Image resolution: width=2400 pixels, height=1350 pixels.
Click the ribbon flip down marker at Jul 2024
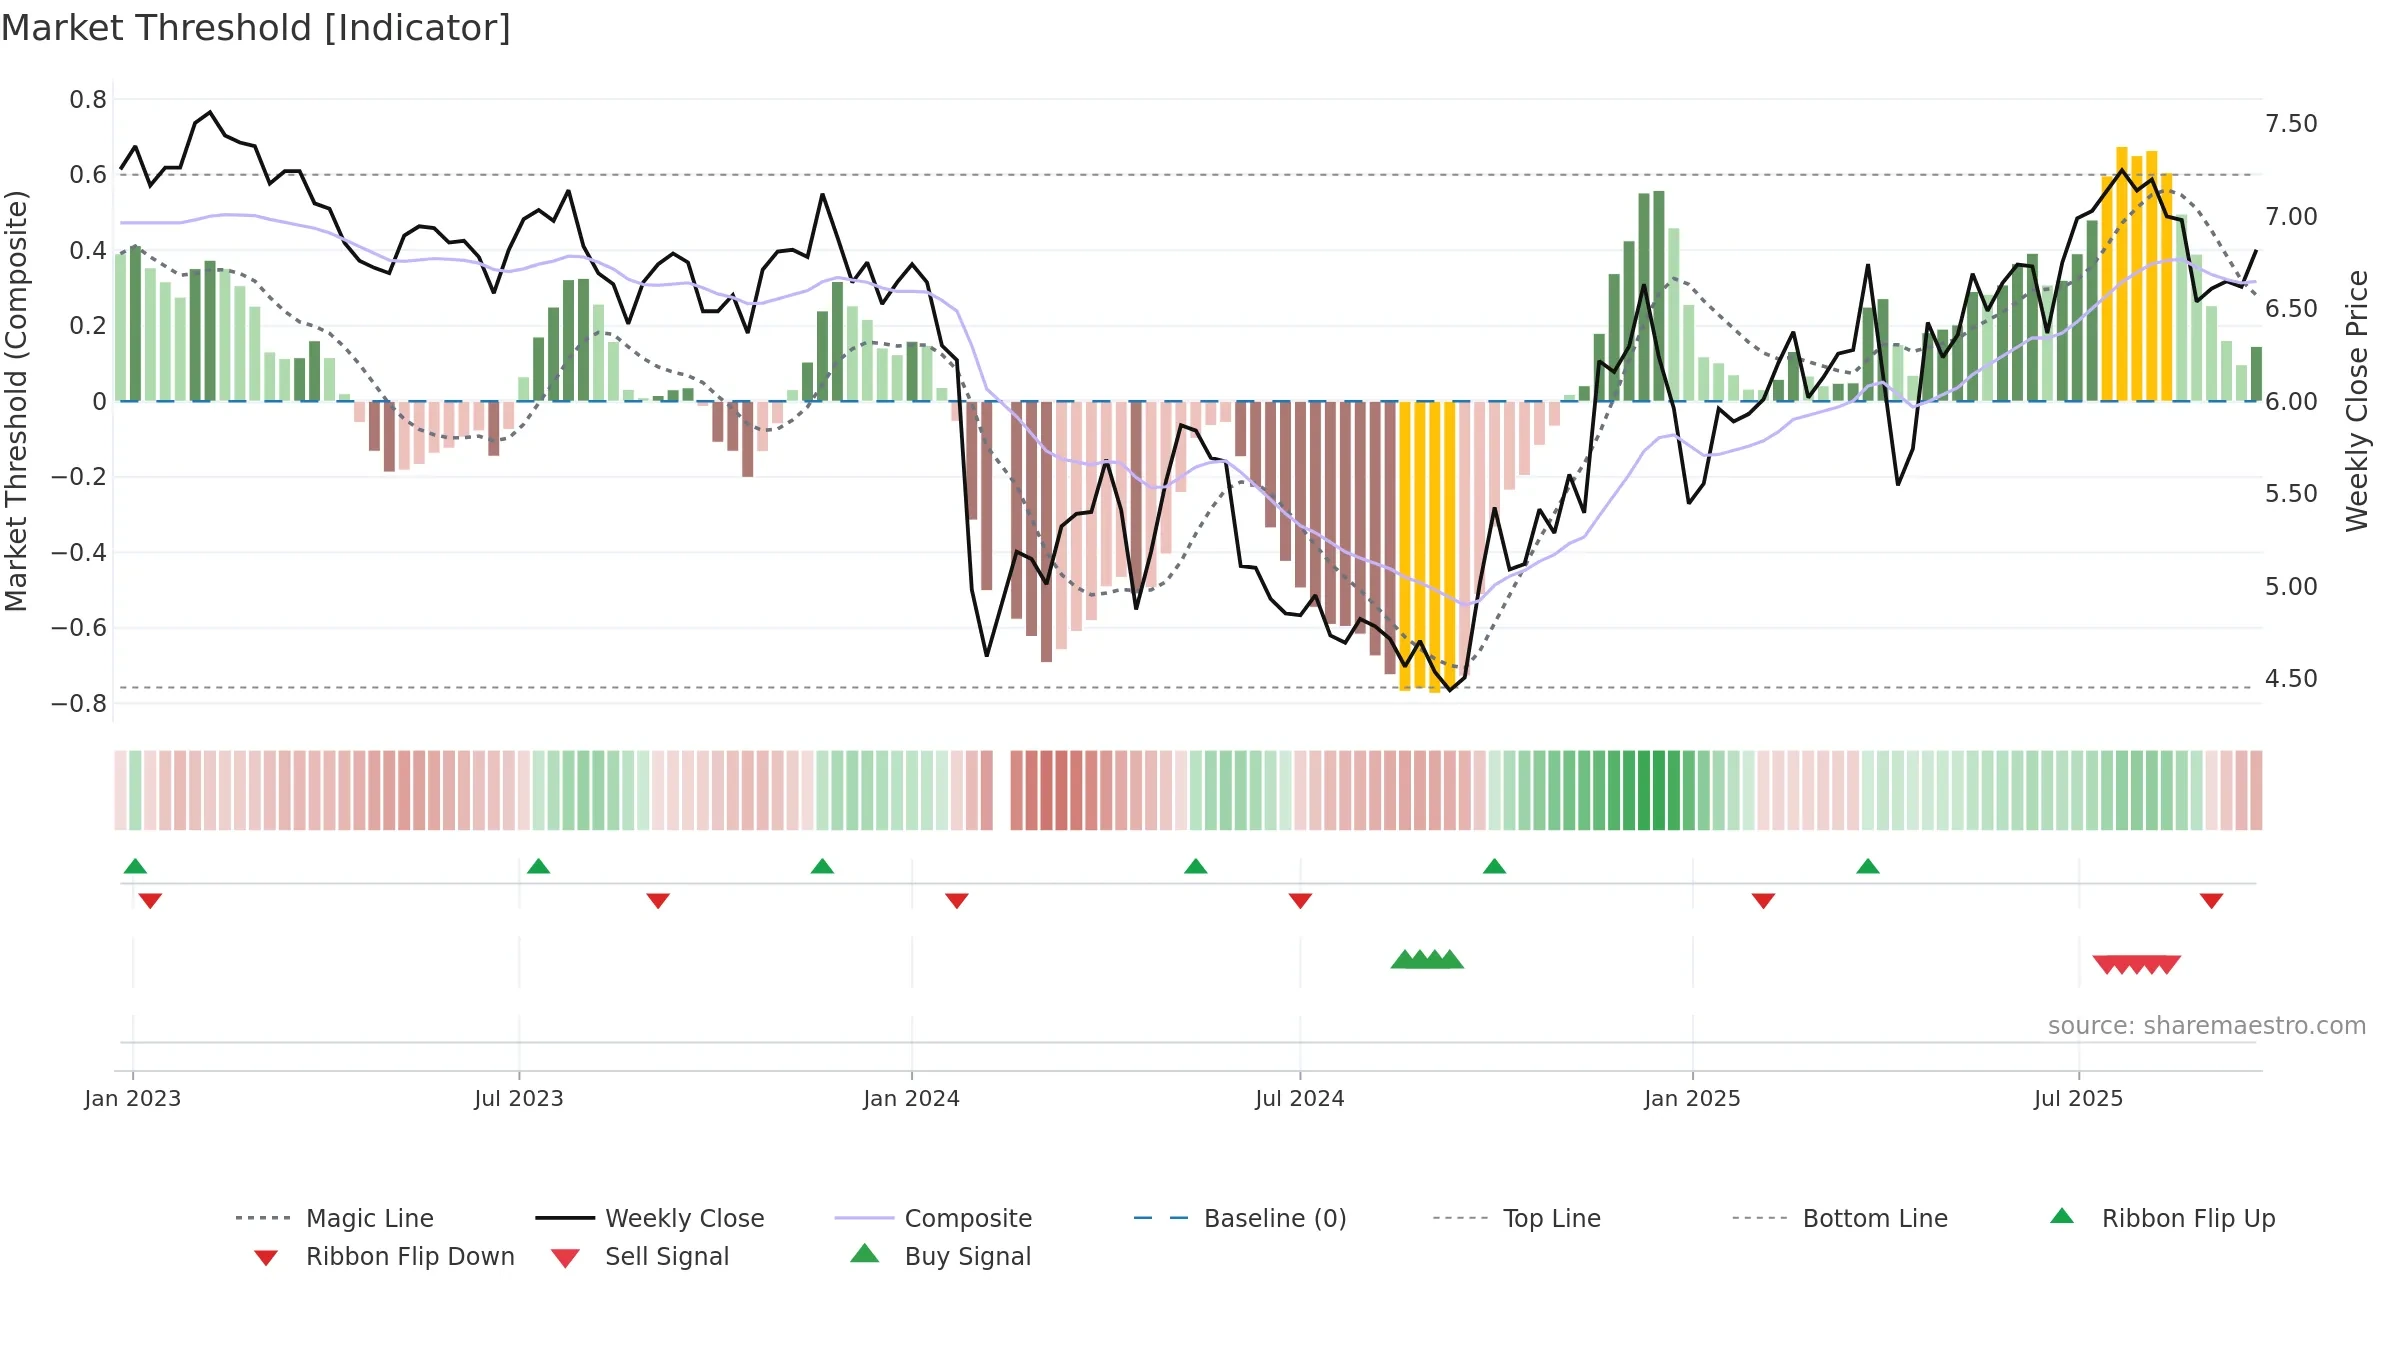[1300, 901]
